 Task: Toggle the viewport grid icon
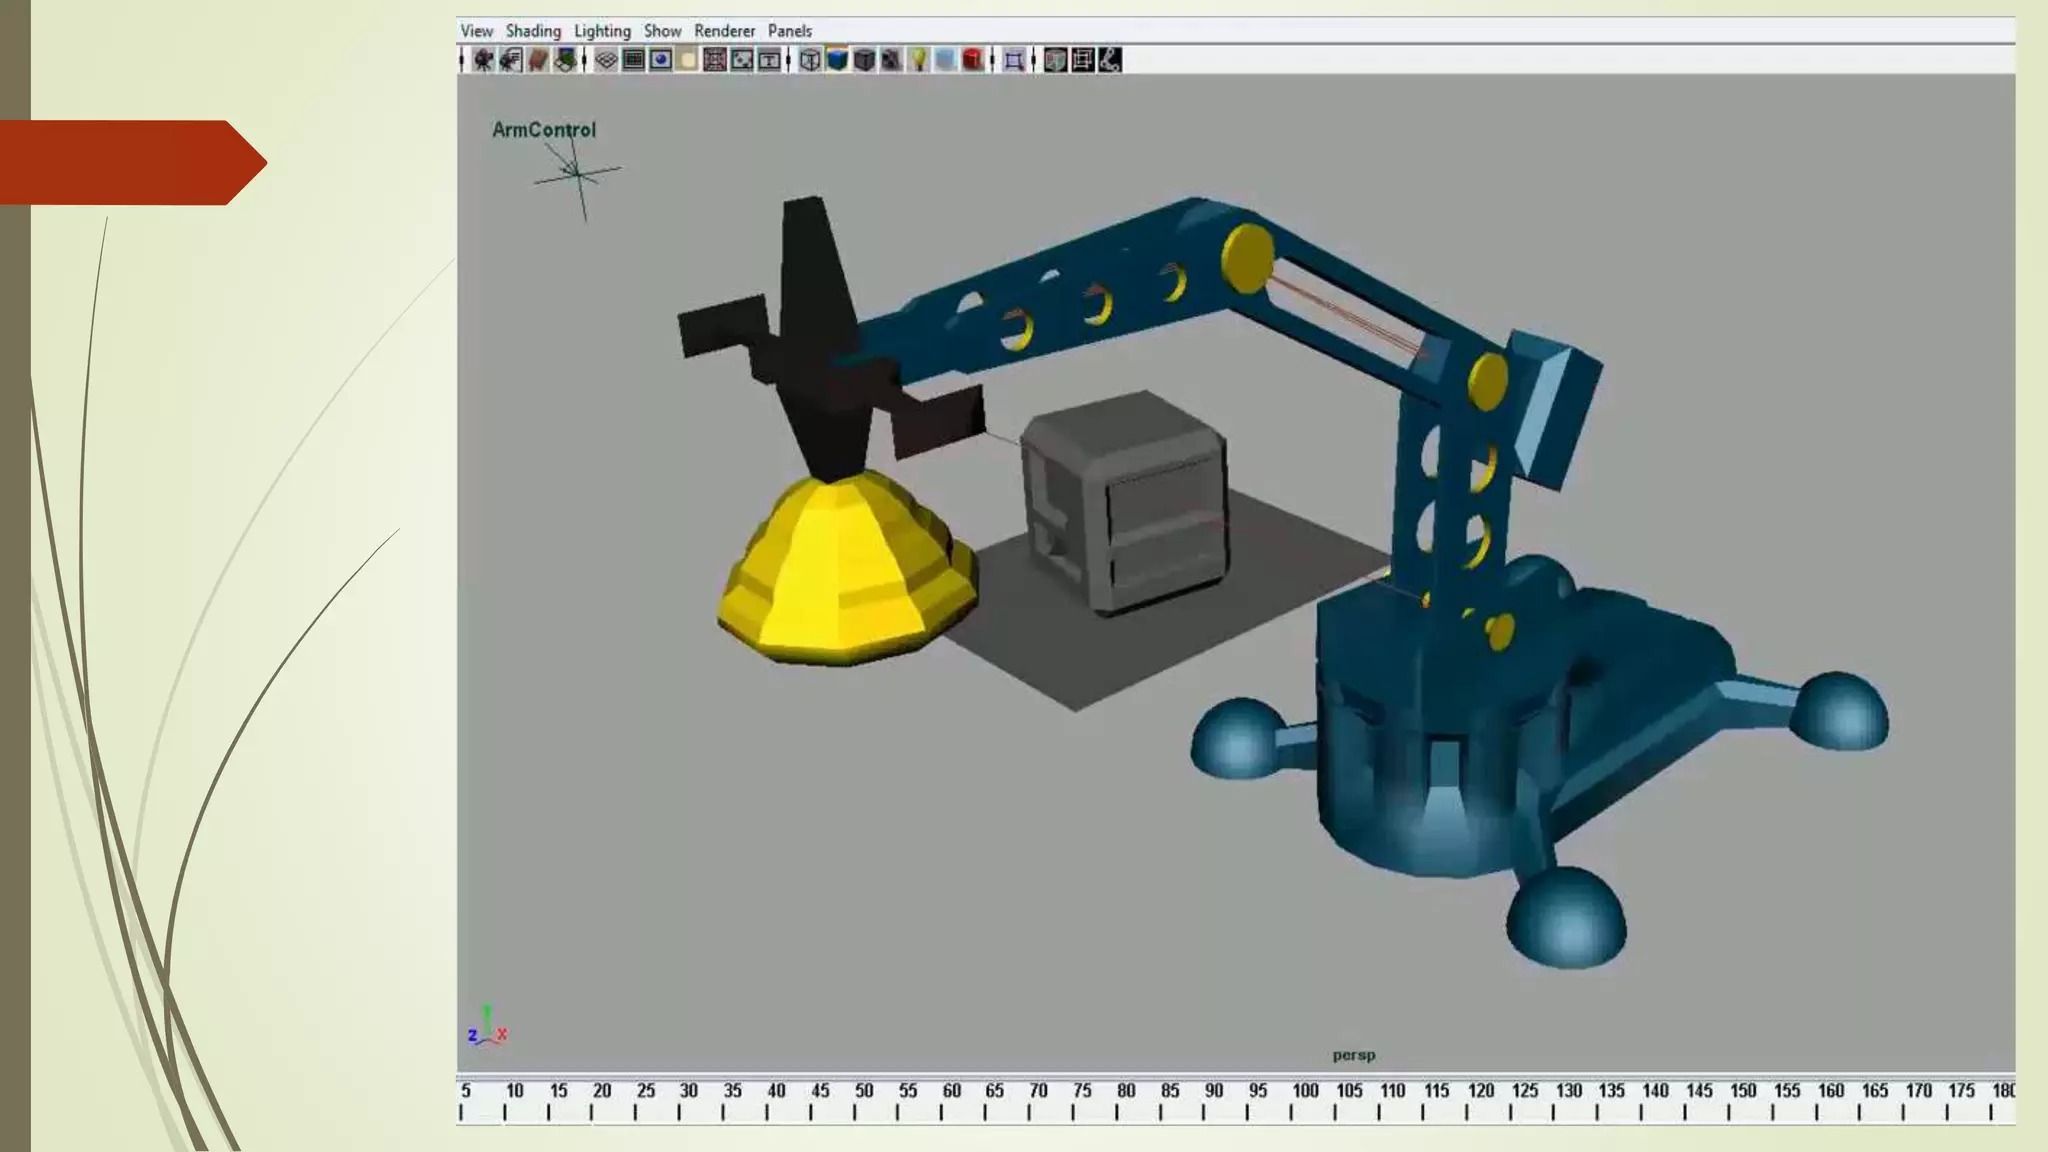coord(606,61)
